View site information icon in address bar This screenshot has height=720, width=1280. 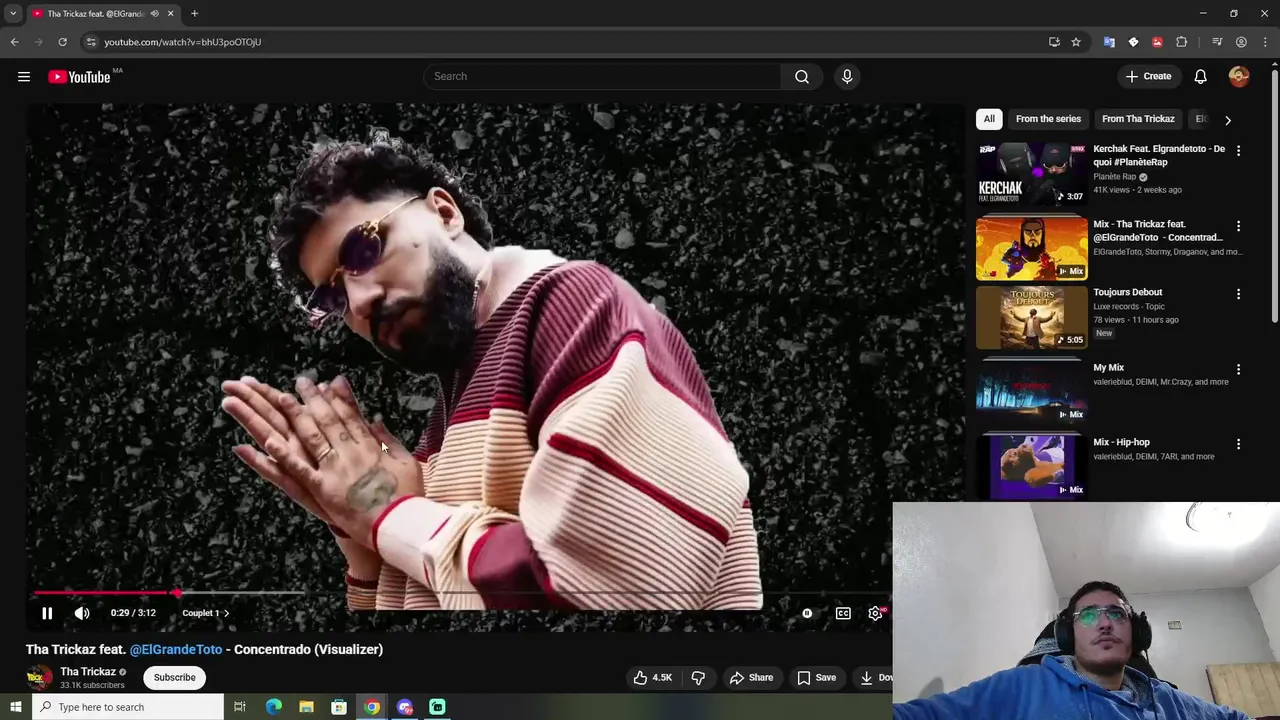pyautogui.click(x=91, y=42)
